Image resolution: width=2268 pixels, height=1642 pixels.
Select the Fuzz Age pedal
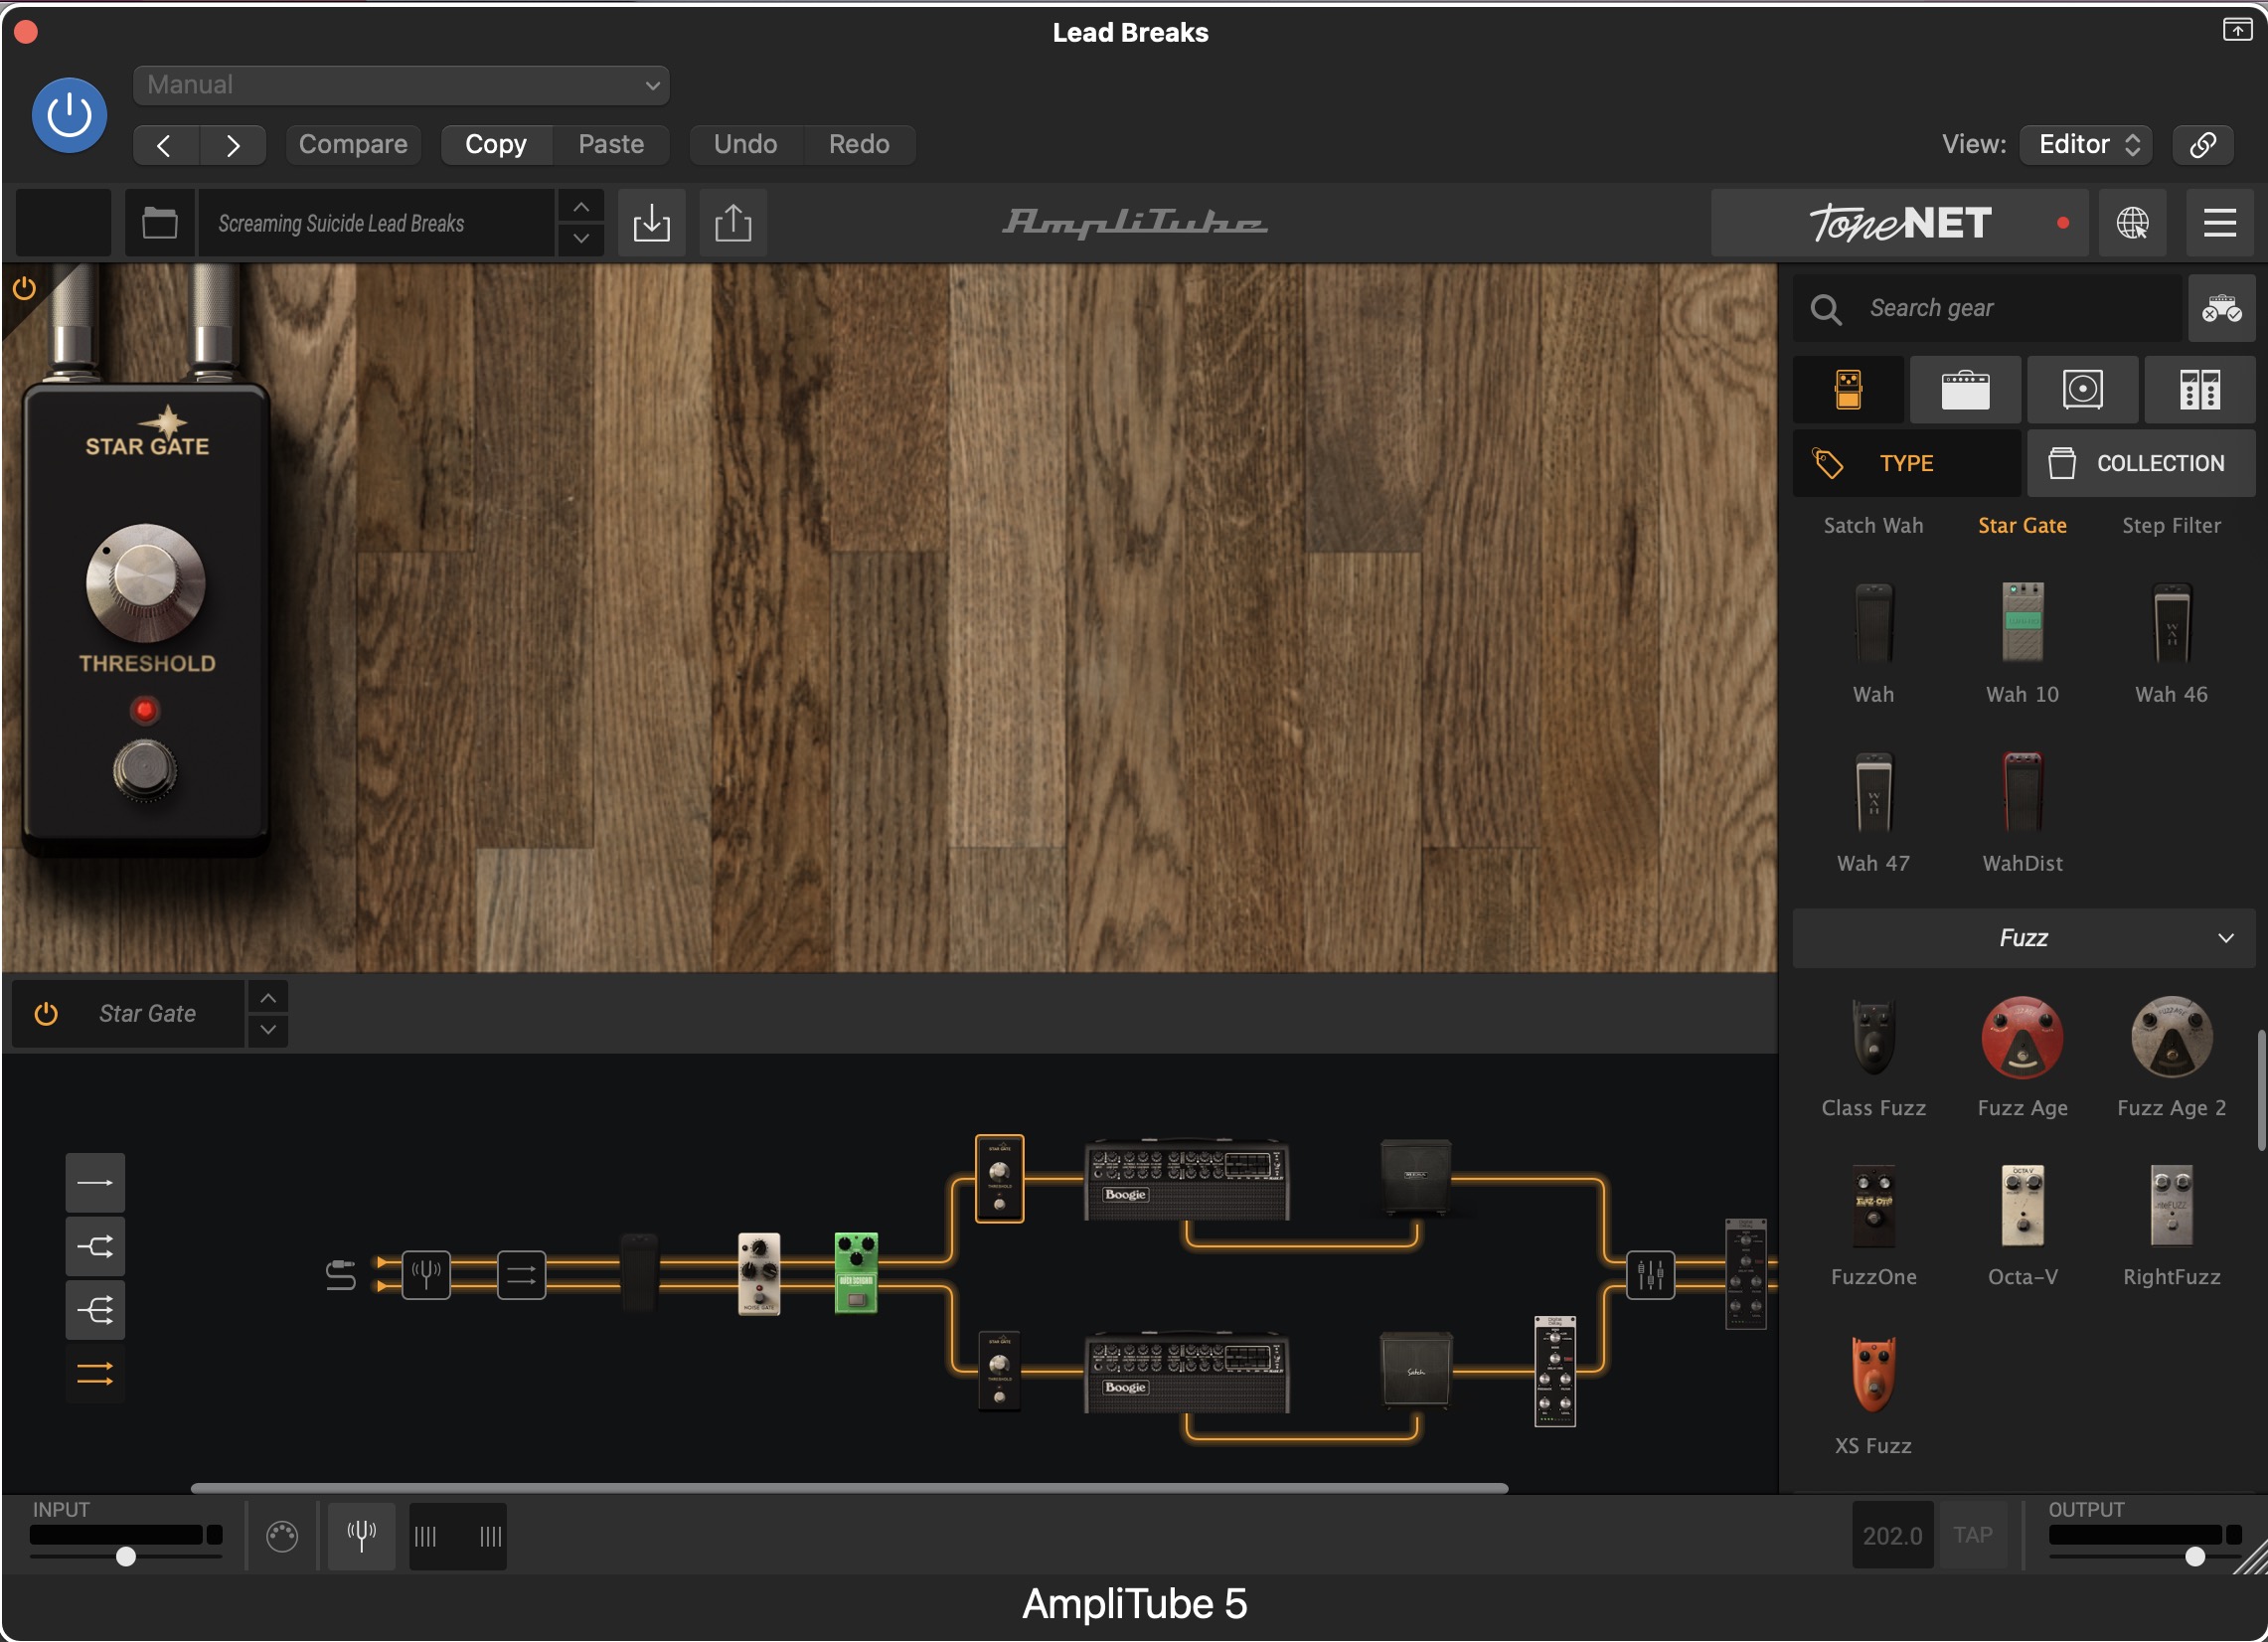(x=2022, y=1037)
